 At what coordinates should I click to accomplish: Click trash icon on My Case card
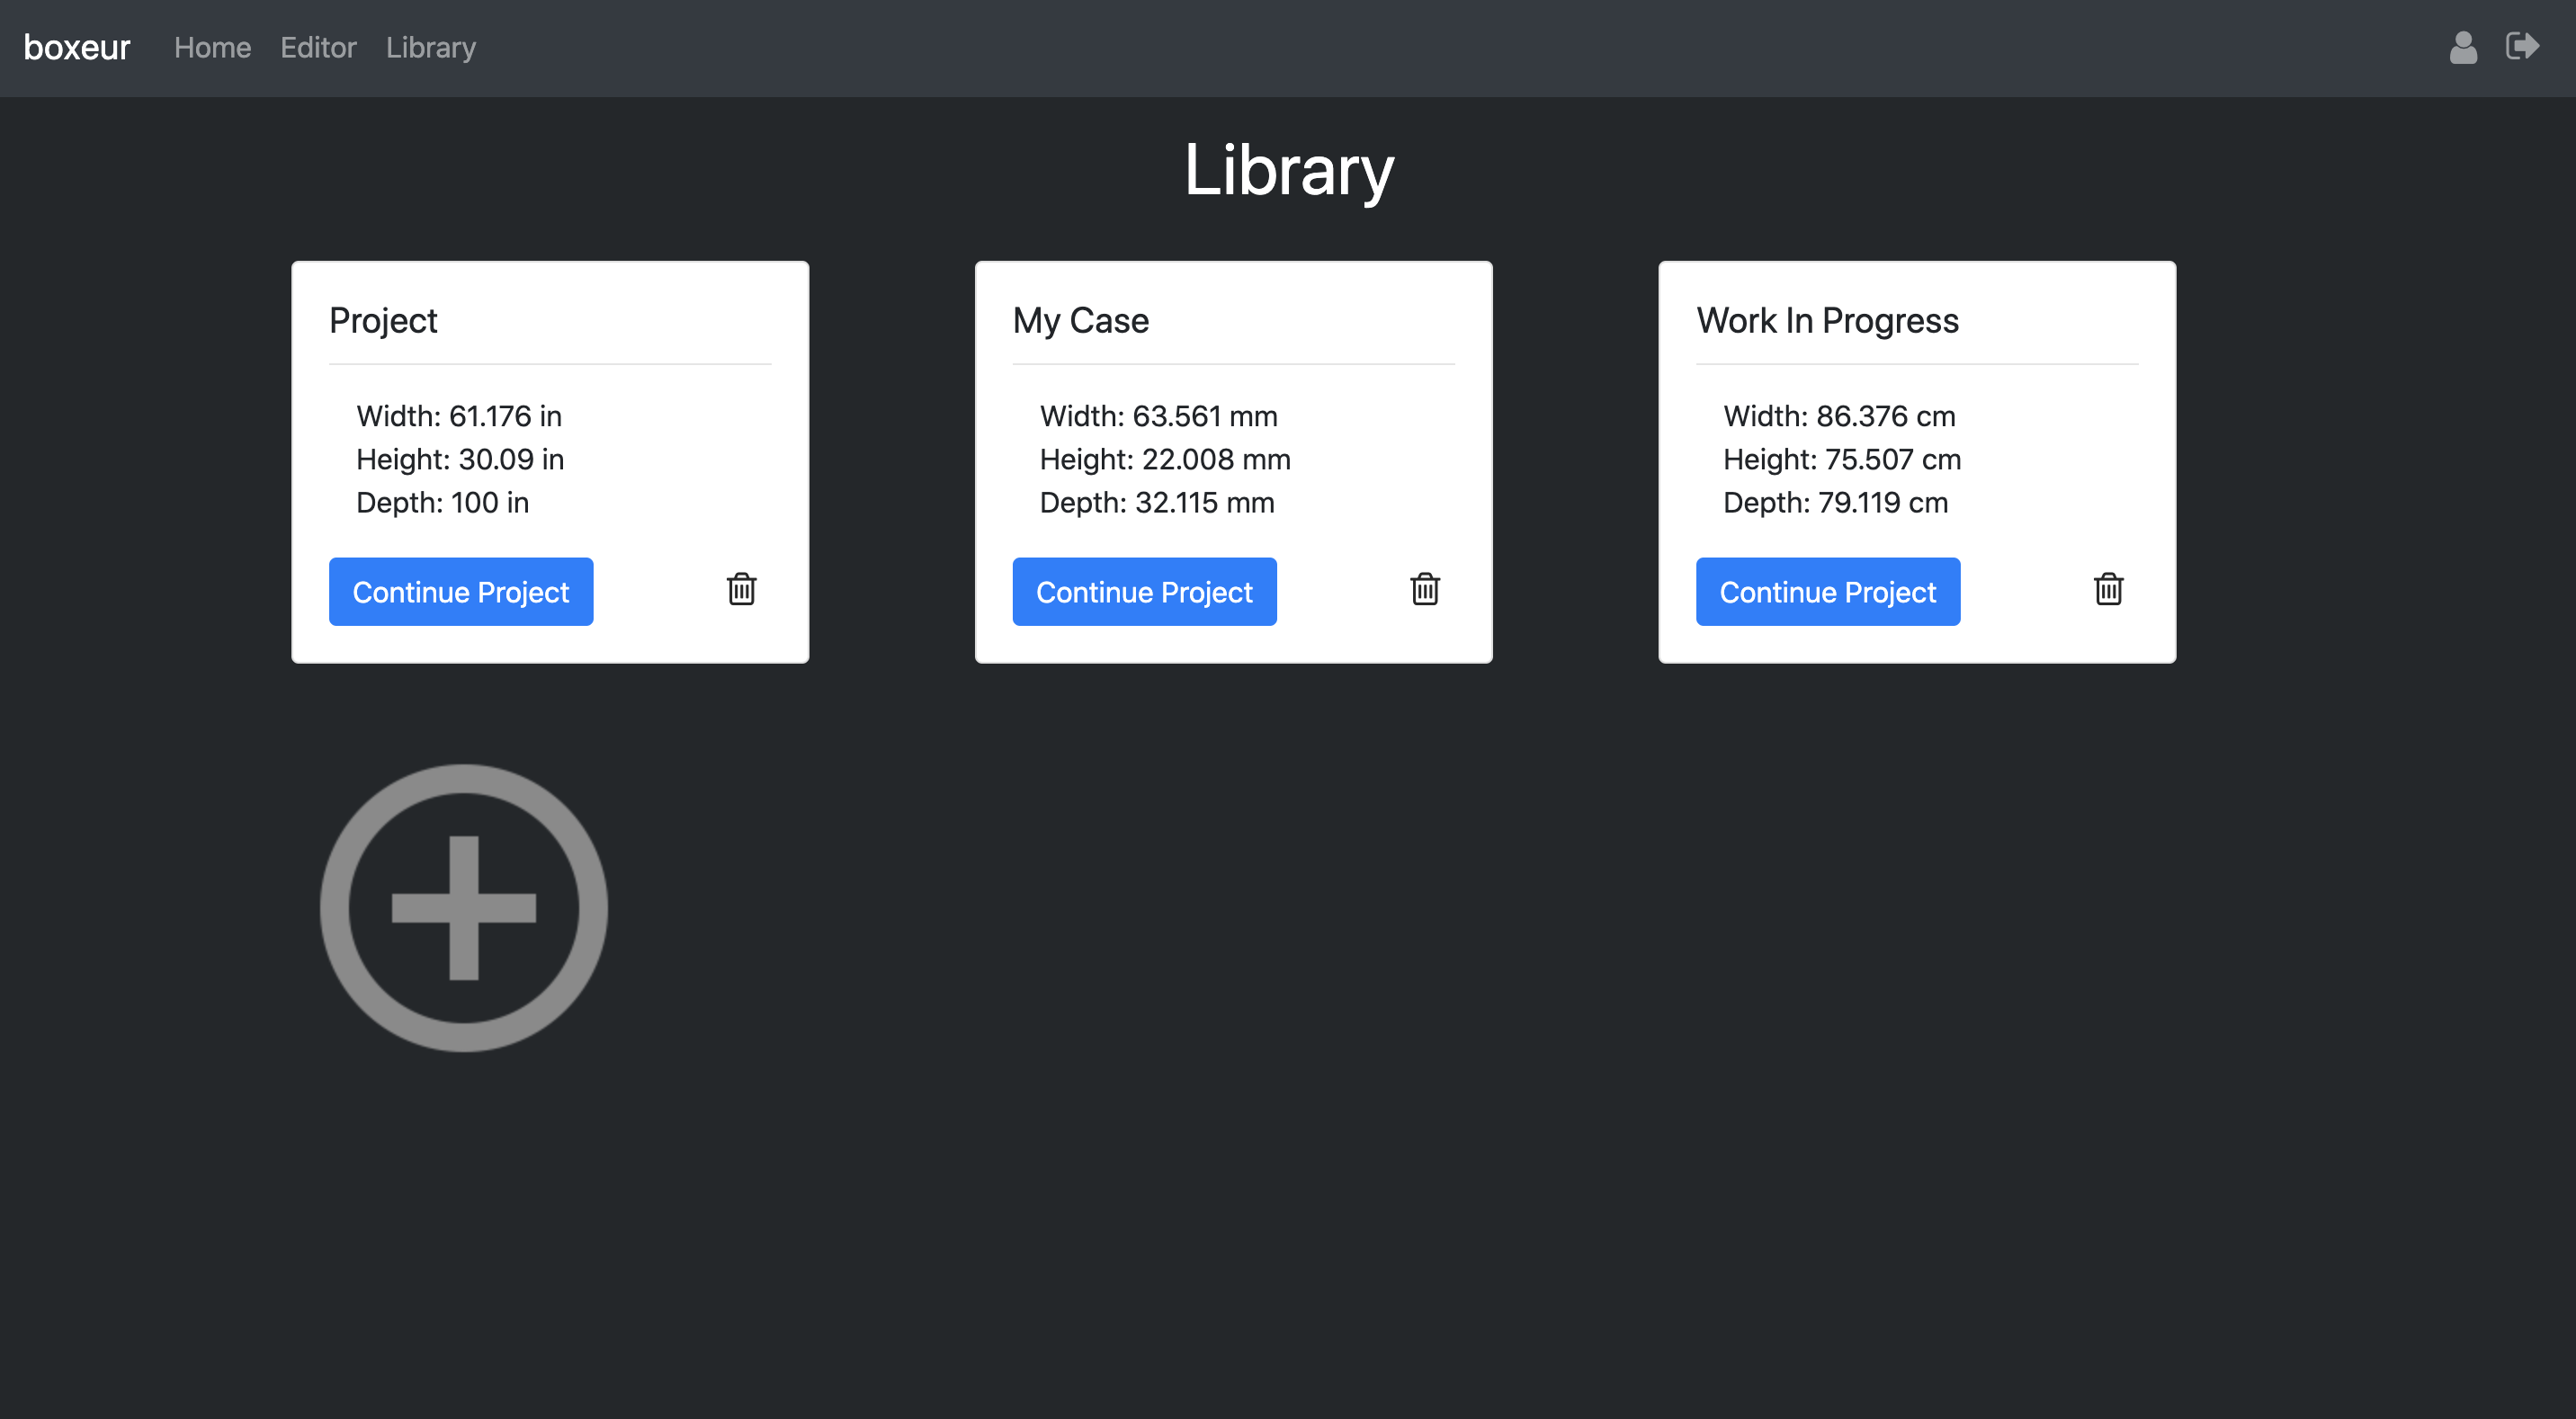click(x=1425, y=590)
